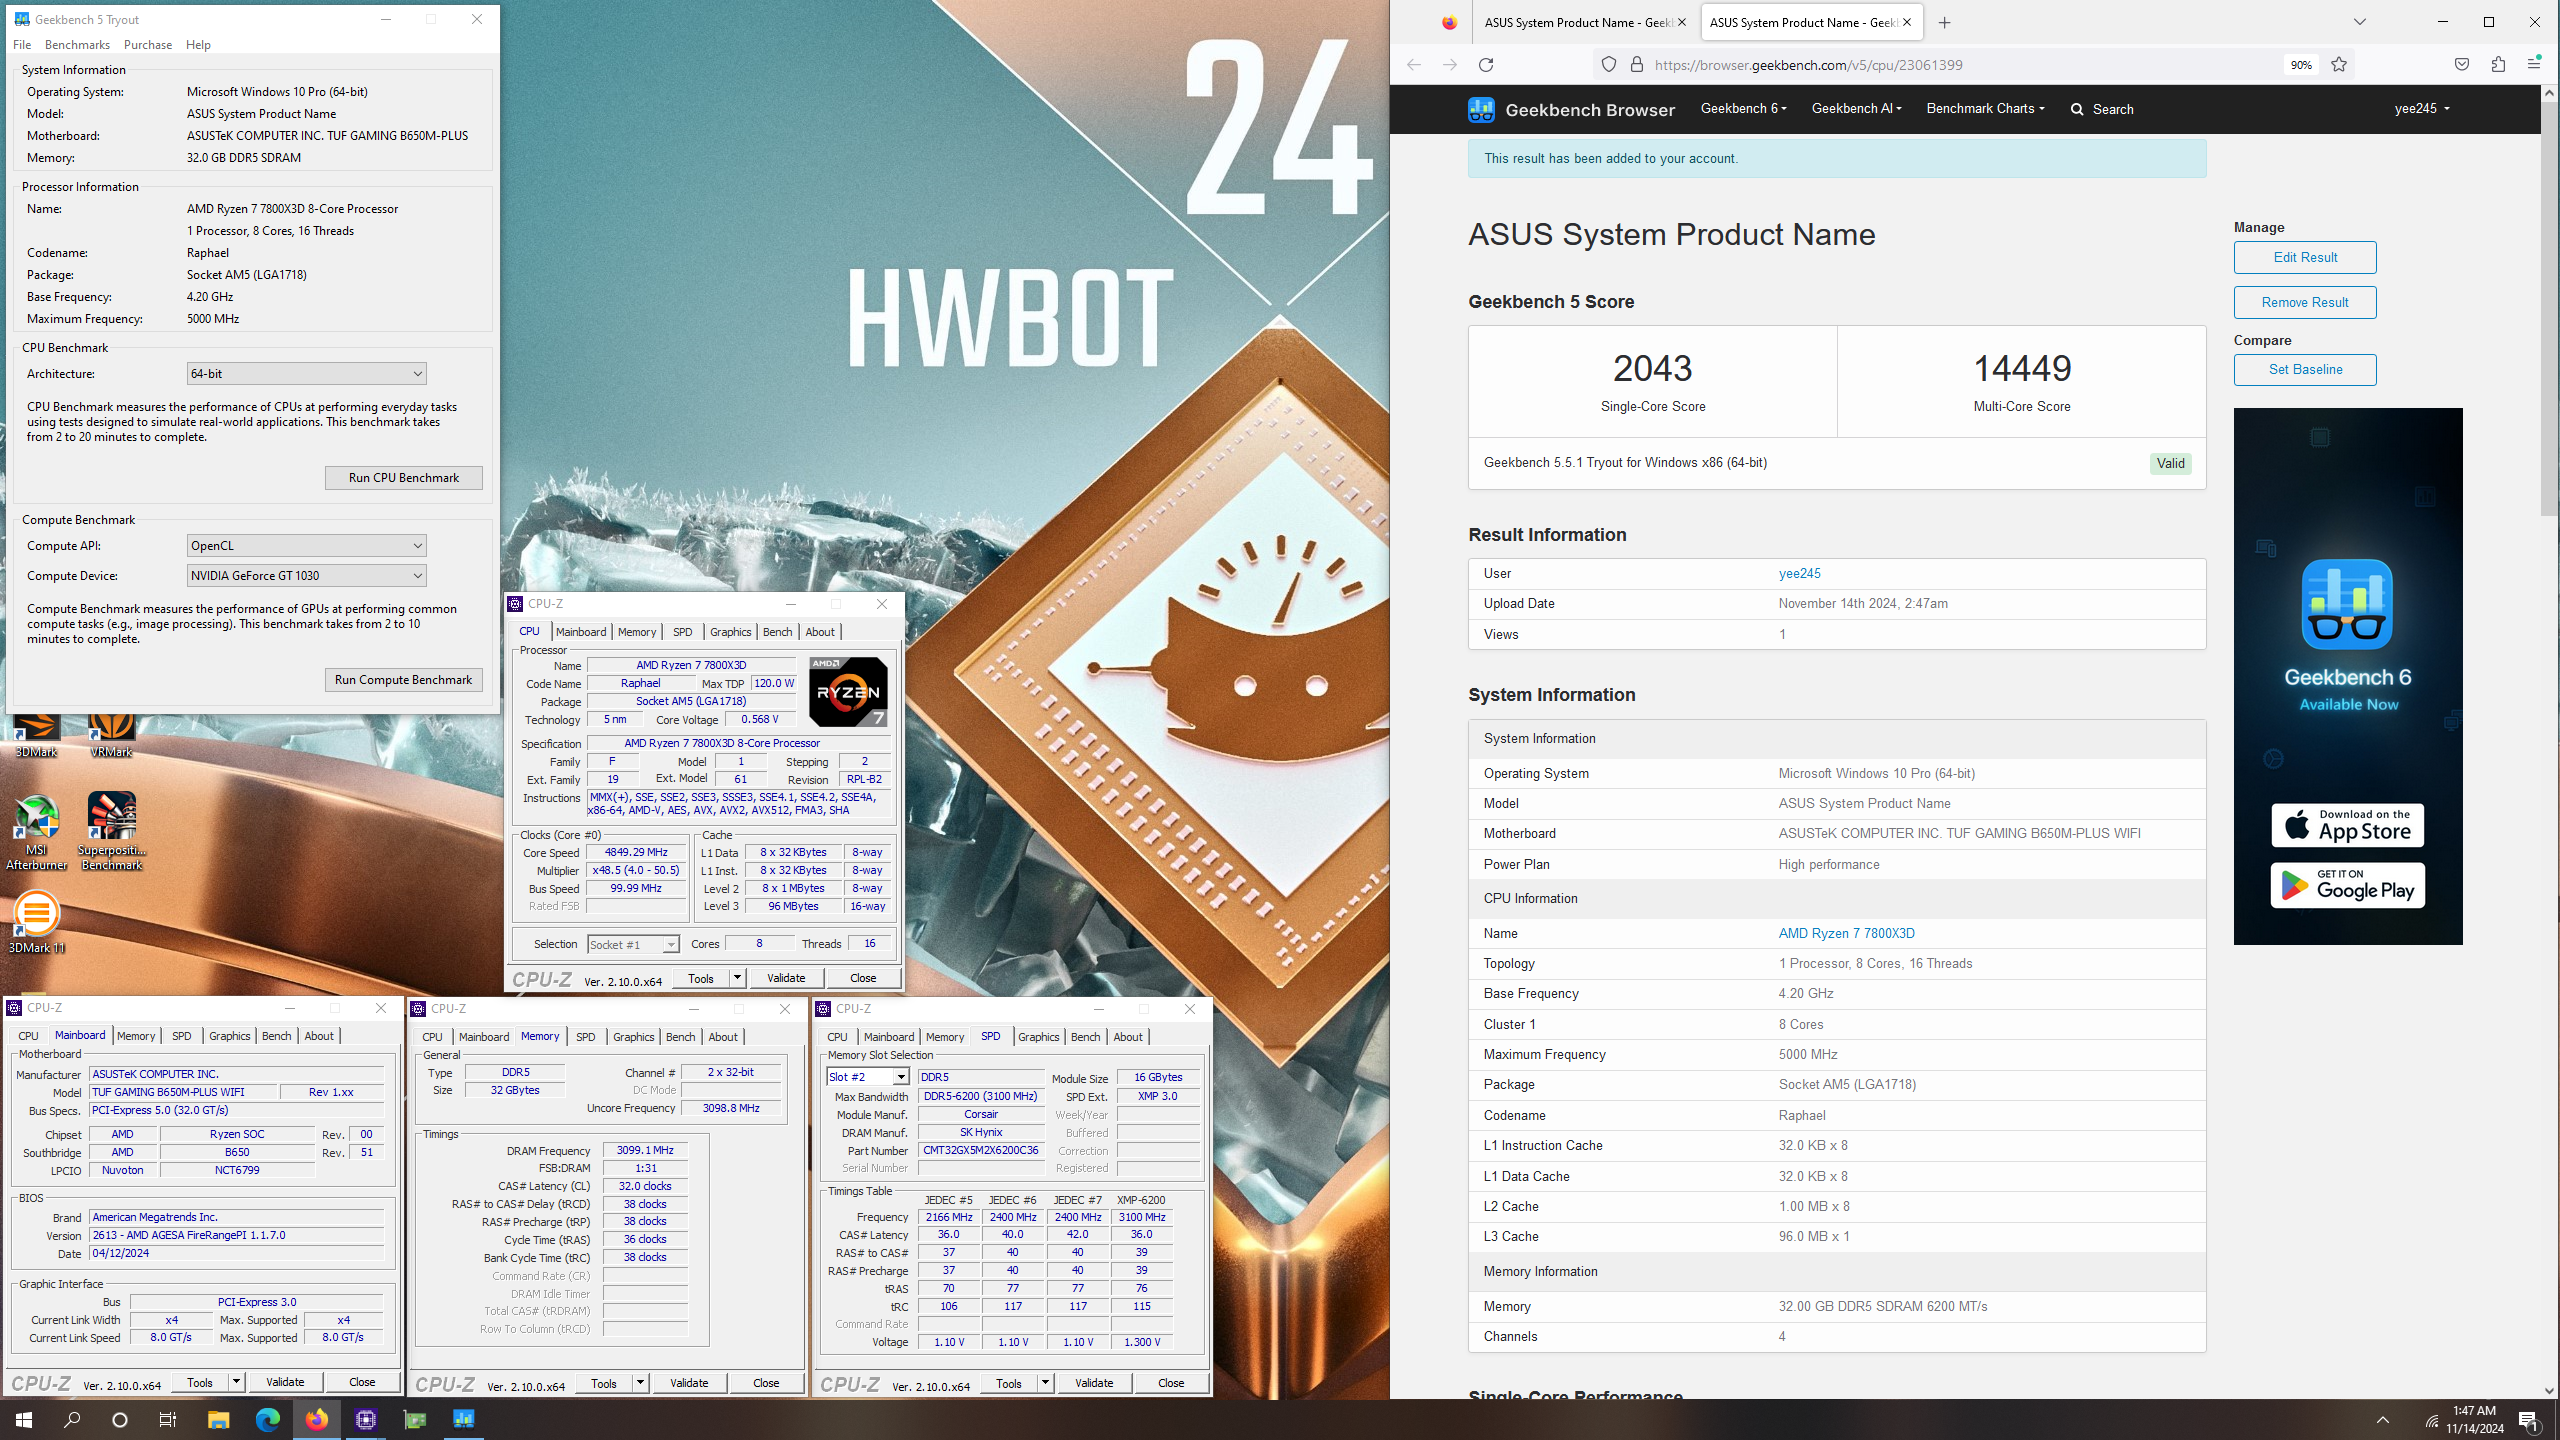
Task: Bookmark this page with the star icon
Action: 2338,65
